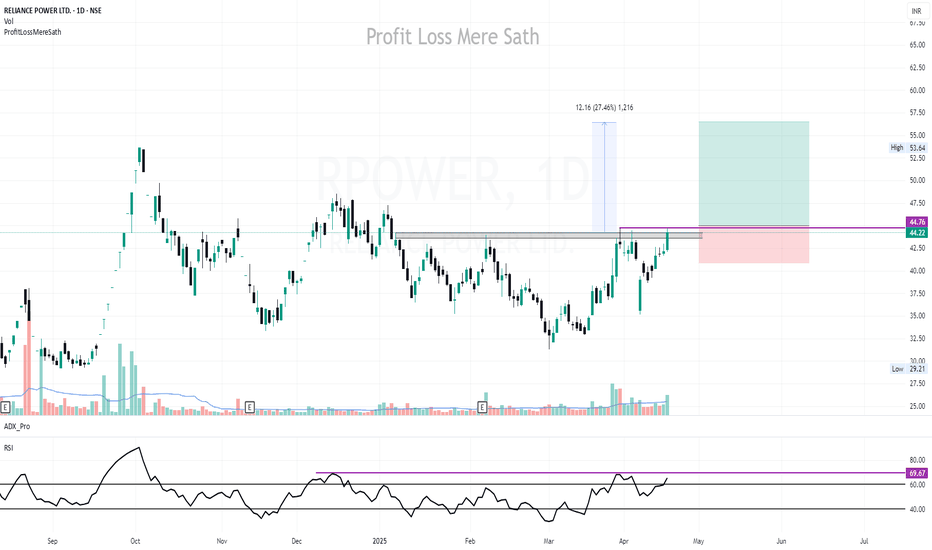Click the 40.00 RSI scale label
Image resolution: width=932 pixels, height=550 pixels.
coord(917,509)
